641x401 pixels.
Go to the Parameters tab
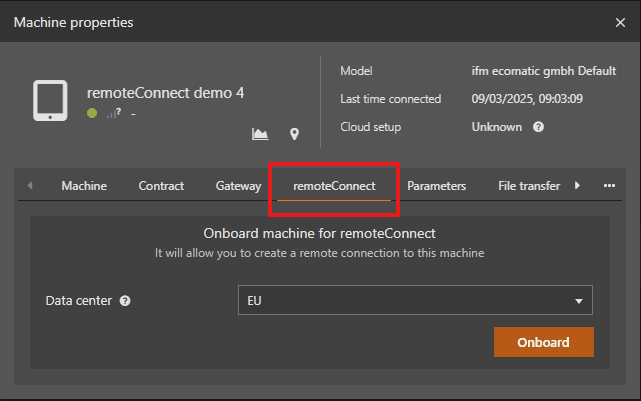point(437,186)
